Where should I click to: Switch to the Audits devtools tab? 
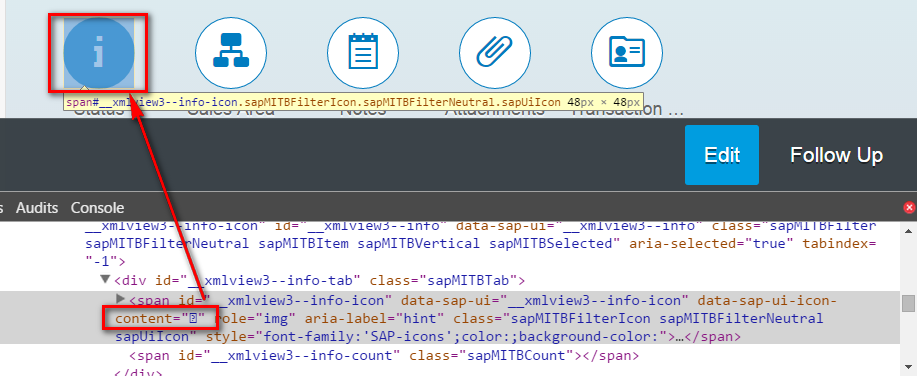37,208
